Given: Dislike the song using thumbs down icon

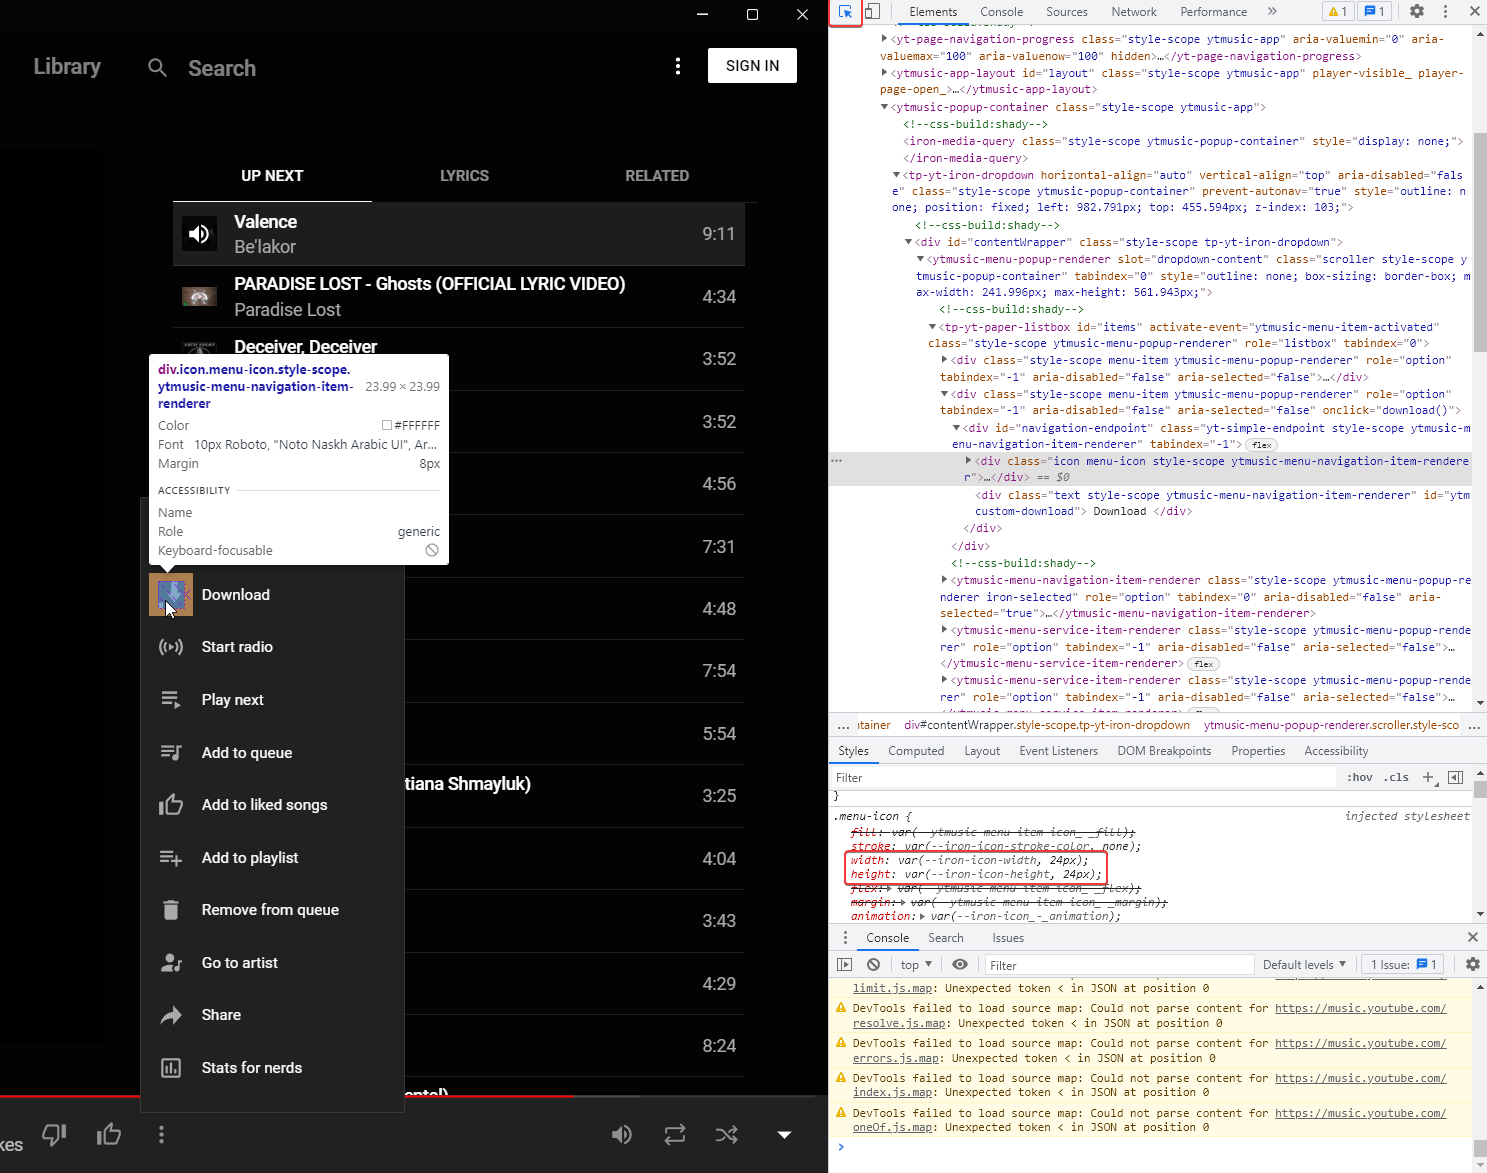Looking at the screenshot, I should point(54,1134).
